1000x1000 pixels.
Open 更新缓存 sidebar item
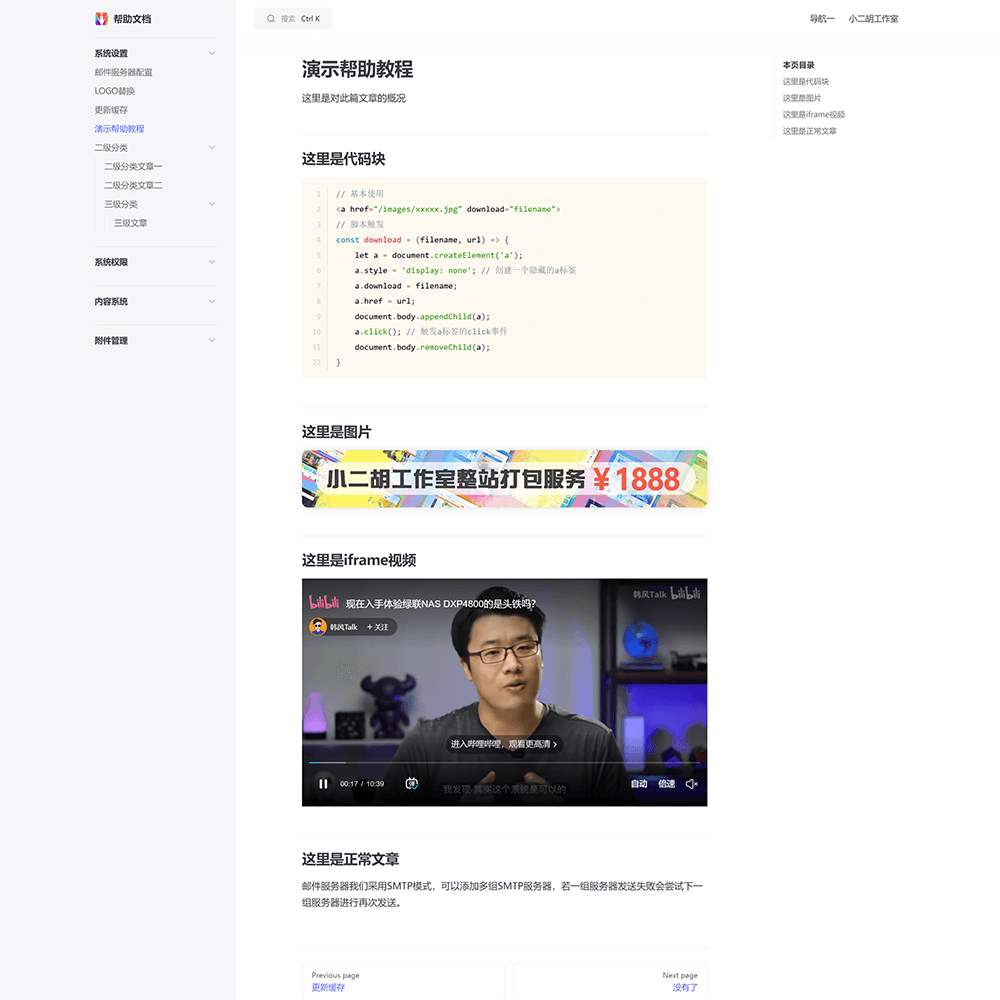(111, 110)
